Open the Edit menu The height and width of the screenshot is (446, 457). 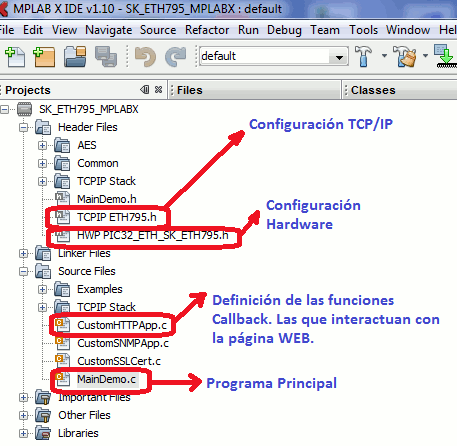tap(33, 30)
